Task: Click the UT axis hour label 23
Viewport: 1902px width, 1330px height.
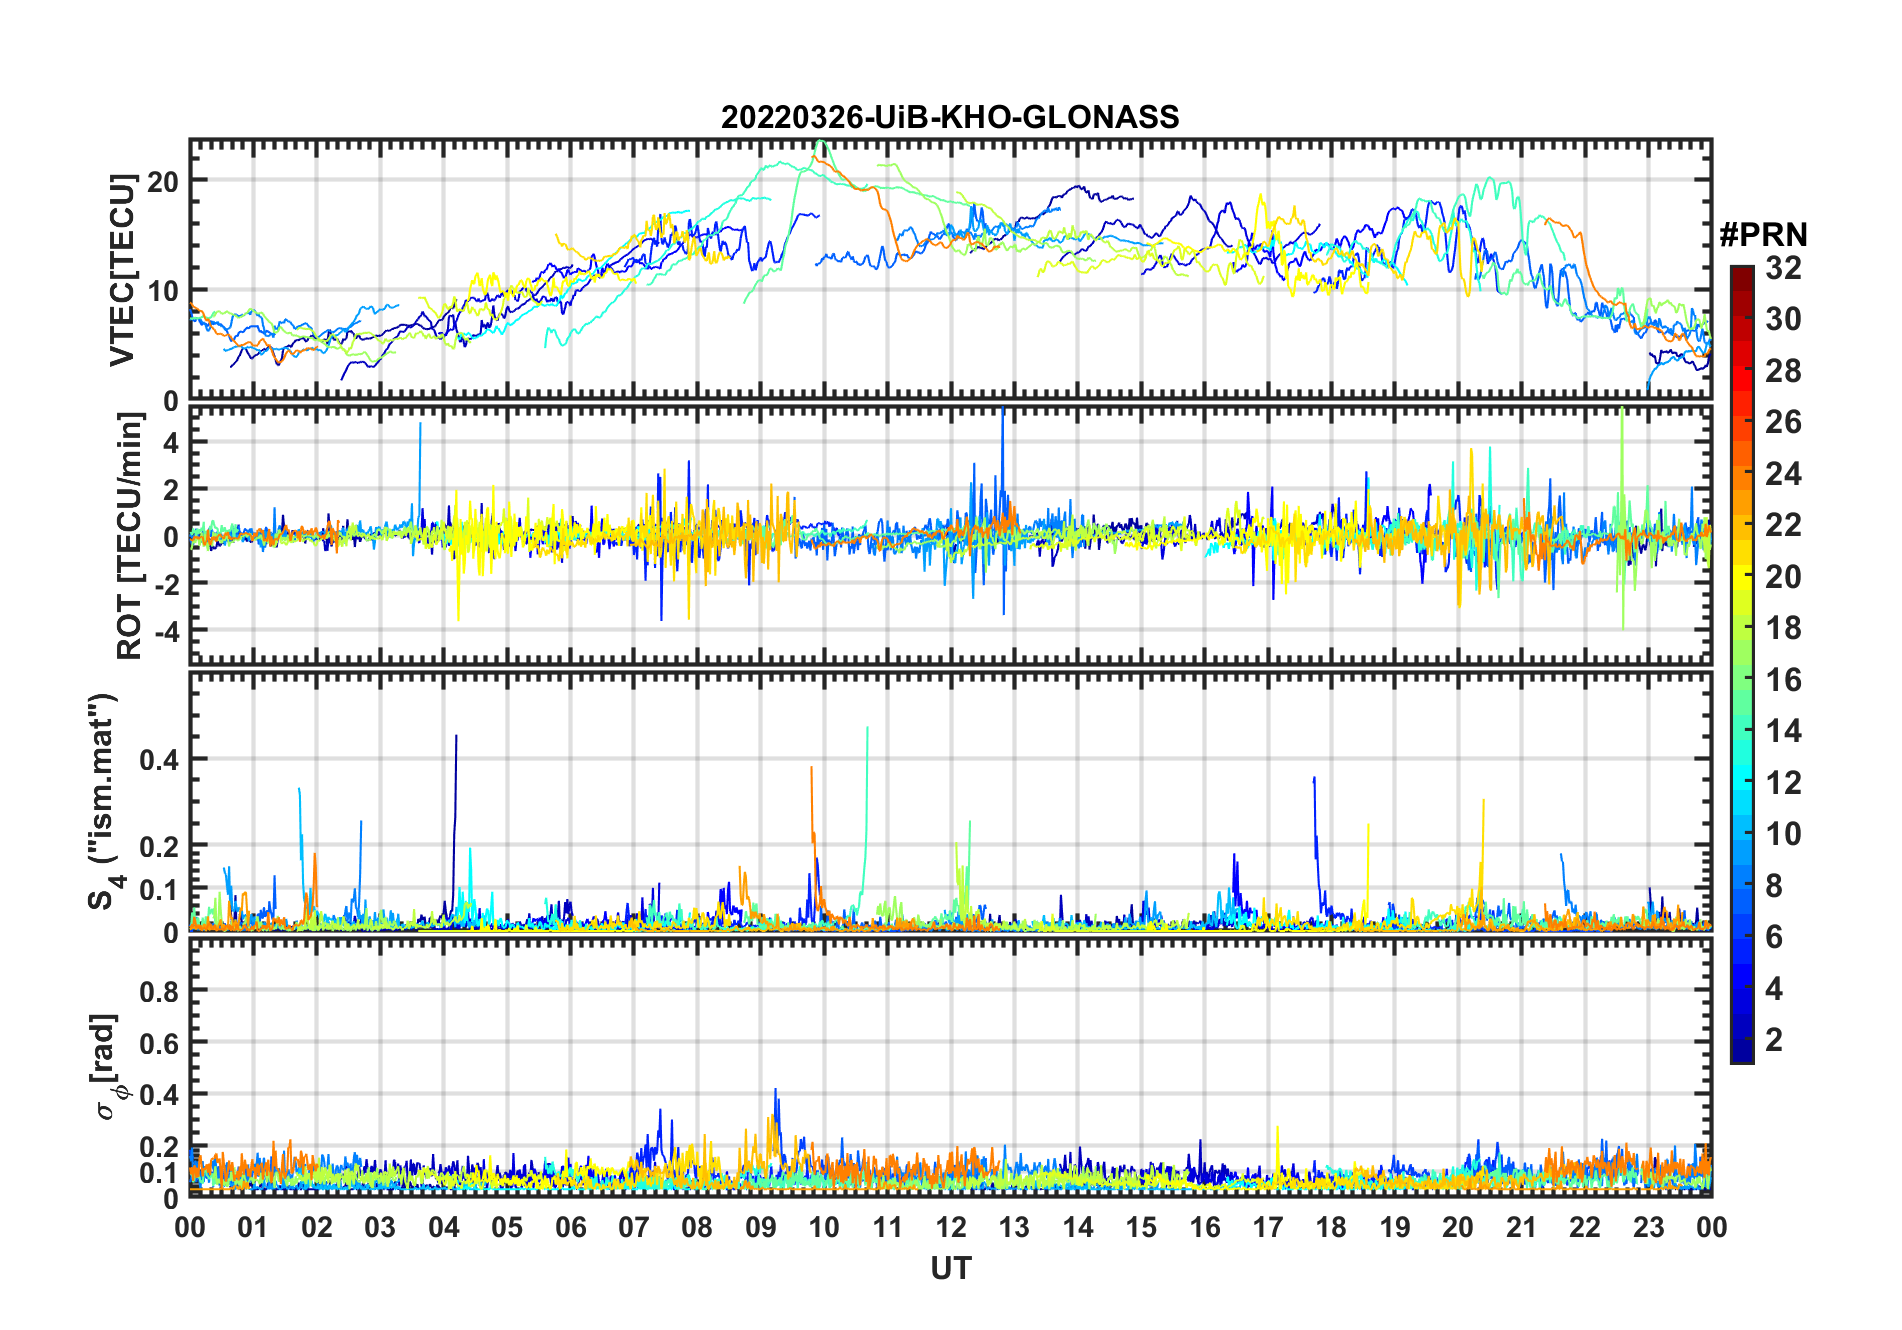Action: pyautogui.click(x=1649, y=1228)
